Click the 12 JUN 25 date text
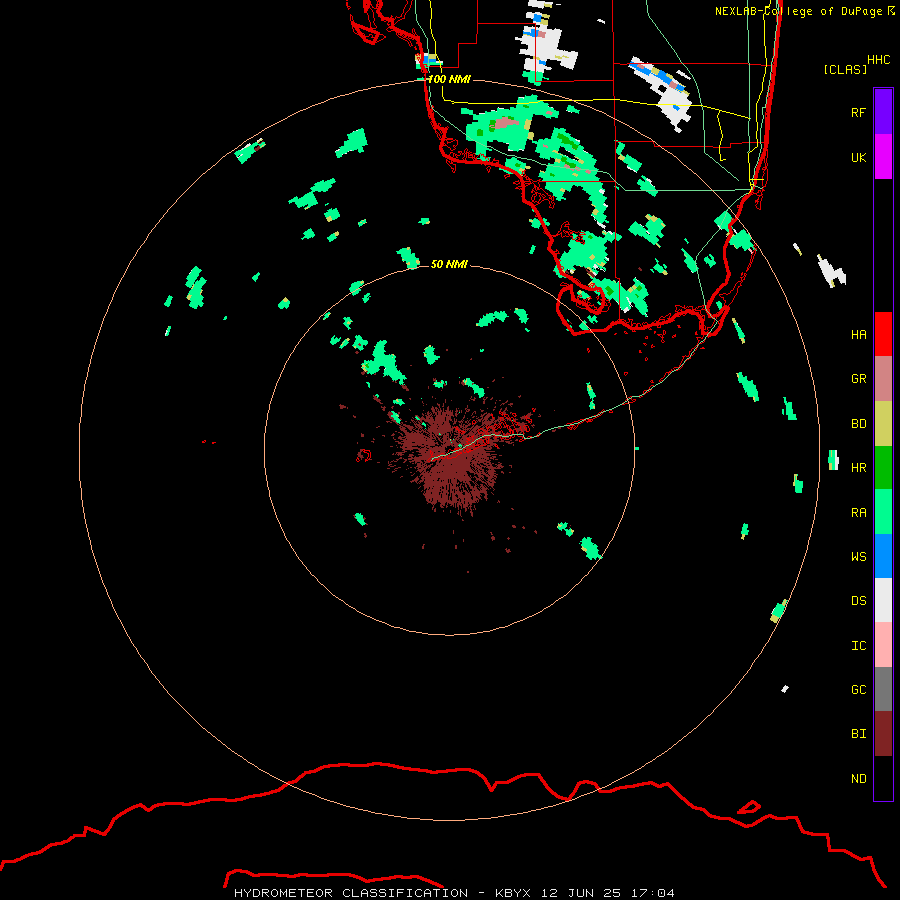Viewport: 900px width, 900px height. [581, 893]
